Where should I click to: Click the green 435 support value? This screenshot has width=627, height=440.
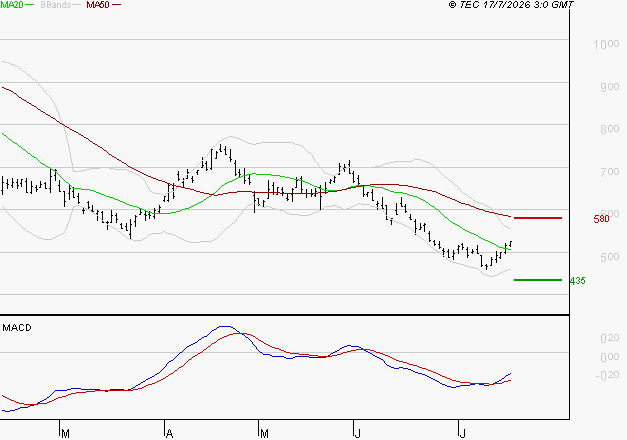click(577, 281)
